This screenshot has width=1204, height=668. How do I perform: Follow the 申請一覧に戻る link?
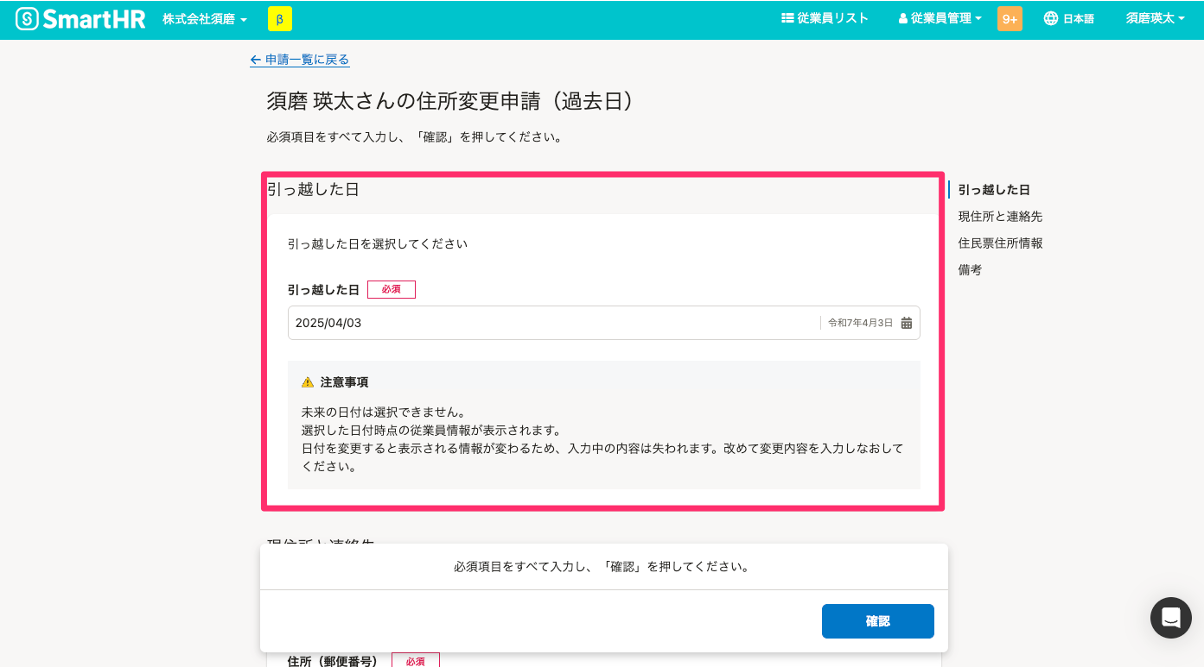300,60
